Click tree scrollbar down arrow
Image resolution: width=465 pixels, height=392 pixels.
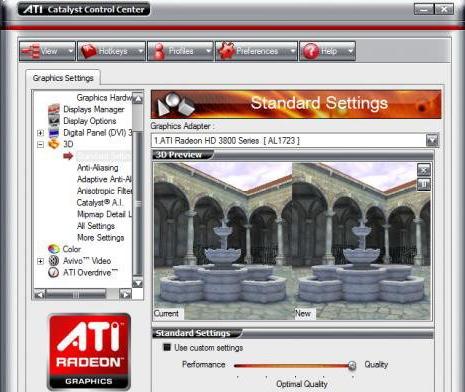[x=138, y=283]
